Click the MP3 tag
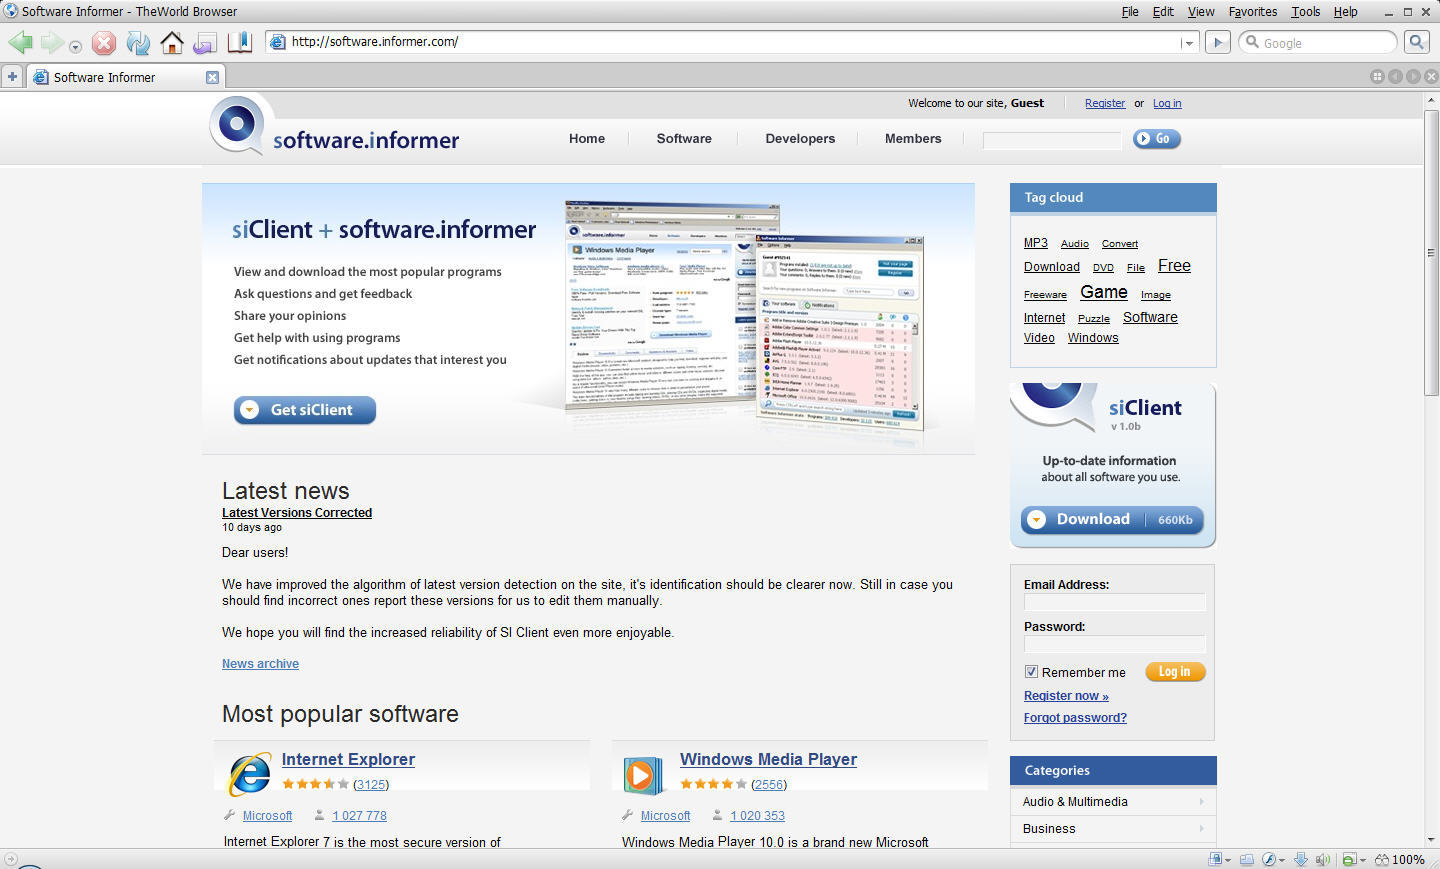Image resolution: width=1440 pixels, height=869 pixels. click(x=1036, y=243)
